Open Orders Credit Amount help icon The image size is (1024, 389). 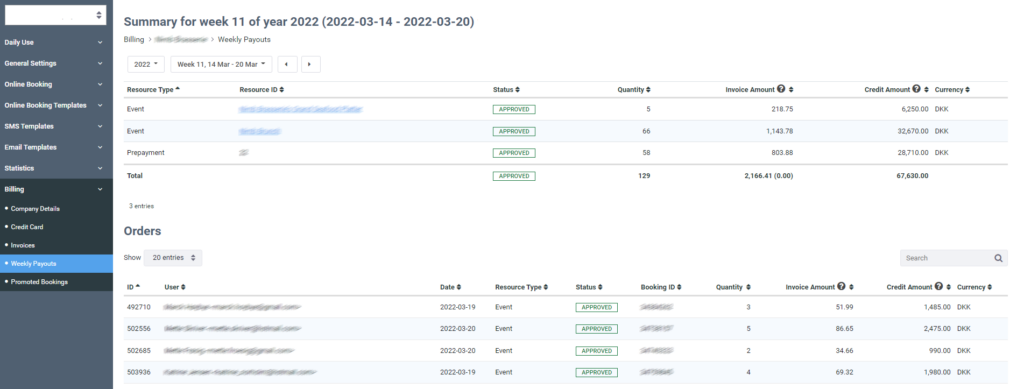pyautogui.click(x=938, y=287)
